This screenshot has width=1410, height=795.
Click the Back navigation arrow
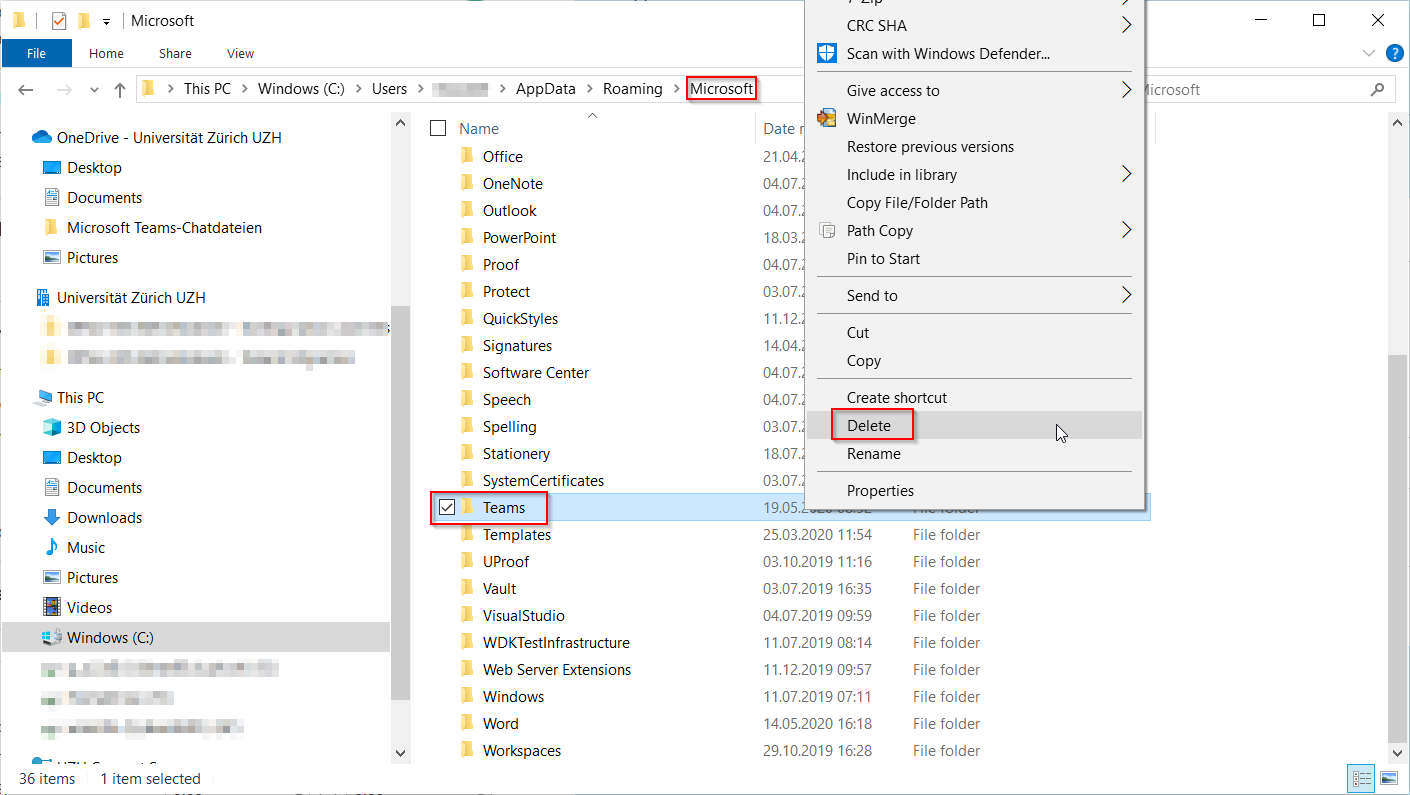pyautogui.click(x=26, y=89)
